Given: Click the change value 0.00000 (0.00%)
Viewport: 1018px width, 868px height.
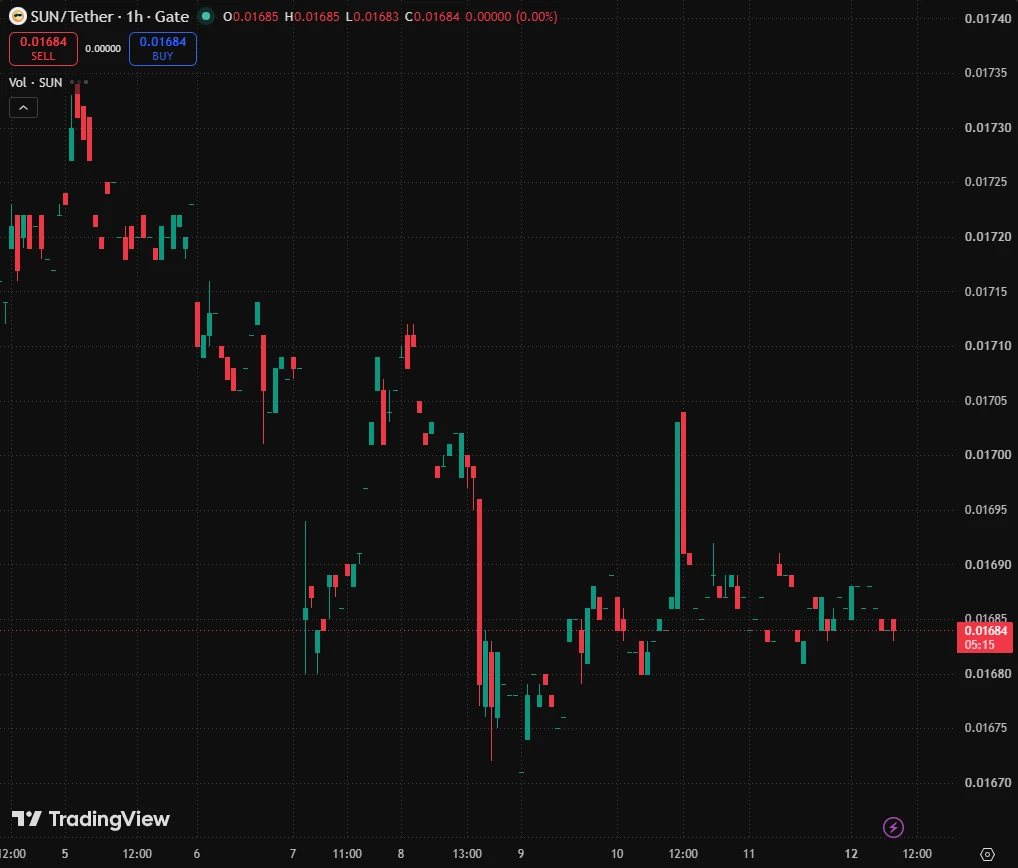Looking at the screenshot, I should click(512, 17).
